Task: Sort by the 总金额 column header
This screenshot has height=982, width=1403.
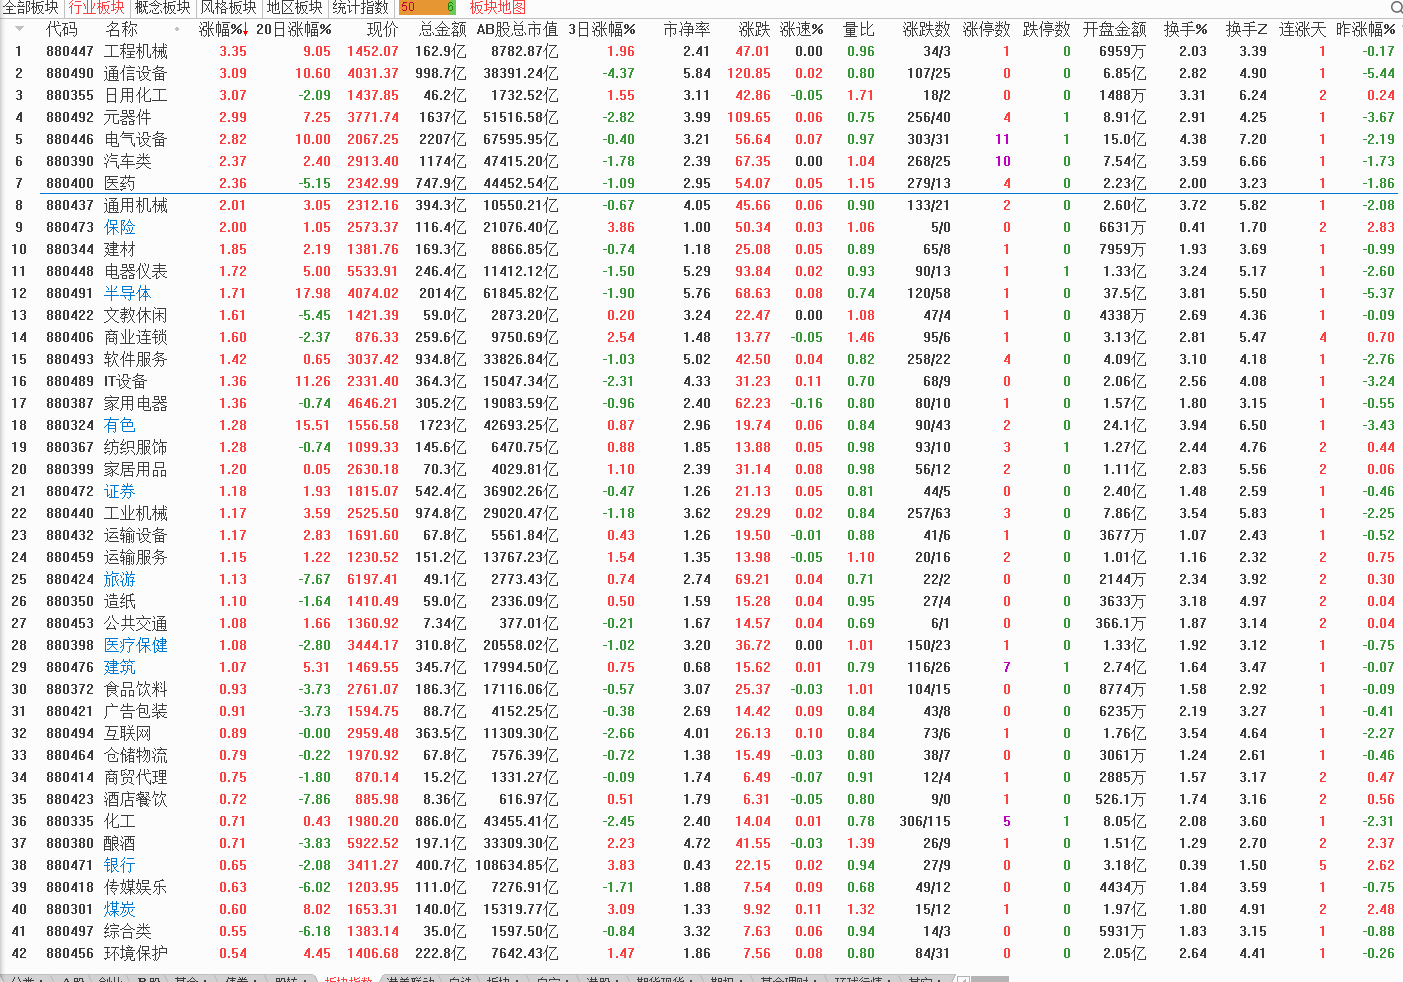Action: (x=443, y=30)
